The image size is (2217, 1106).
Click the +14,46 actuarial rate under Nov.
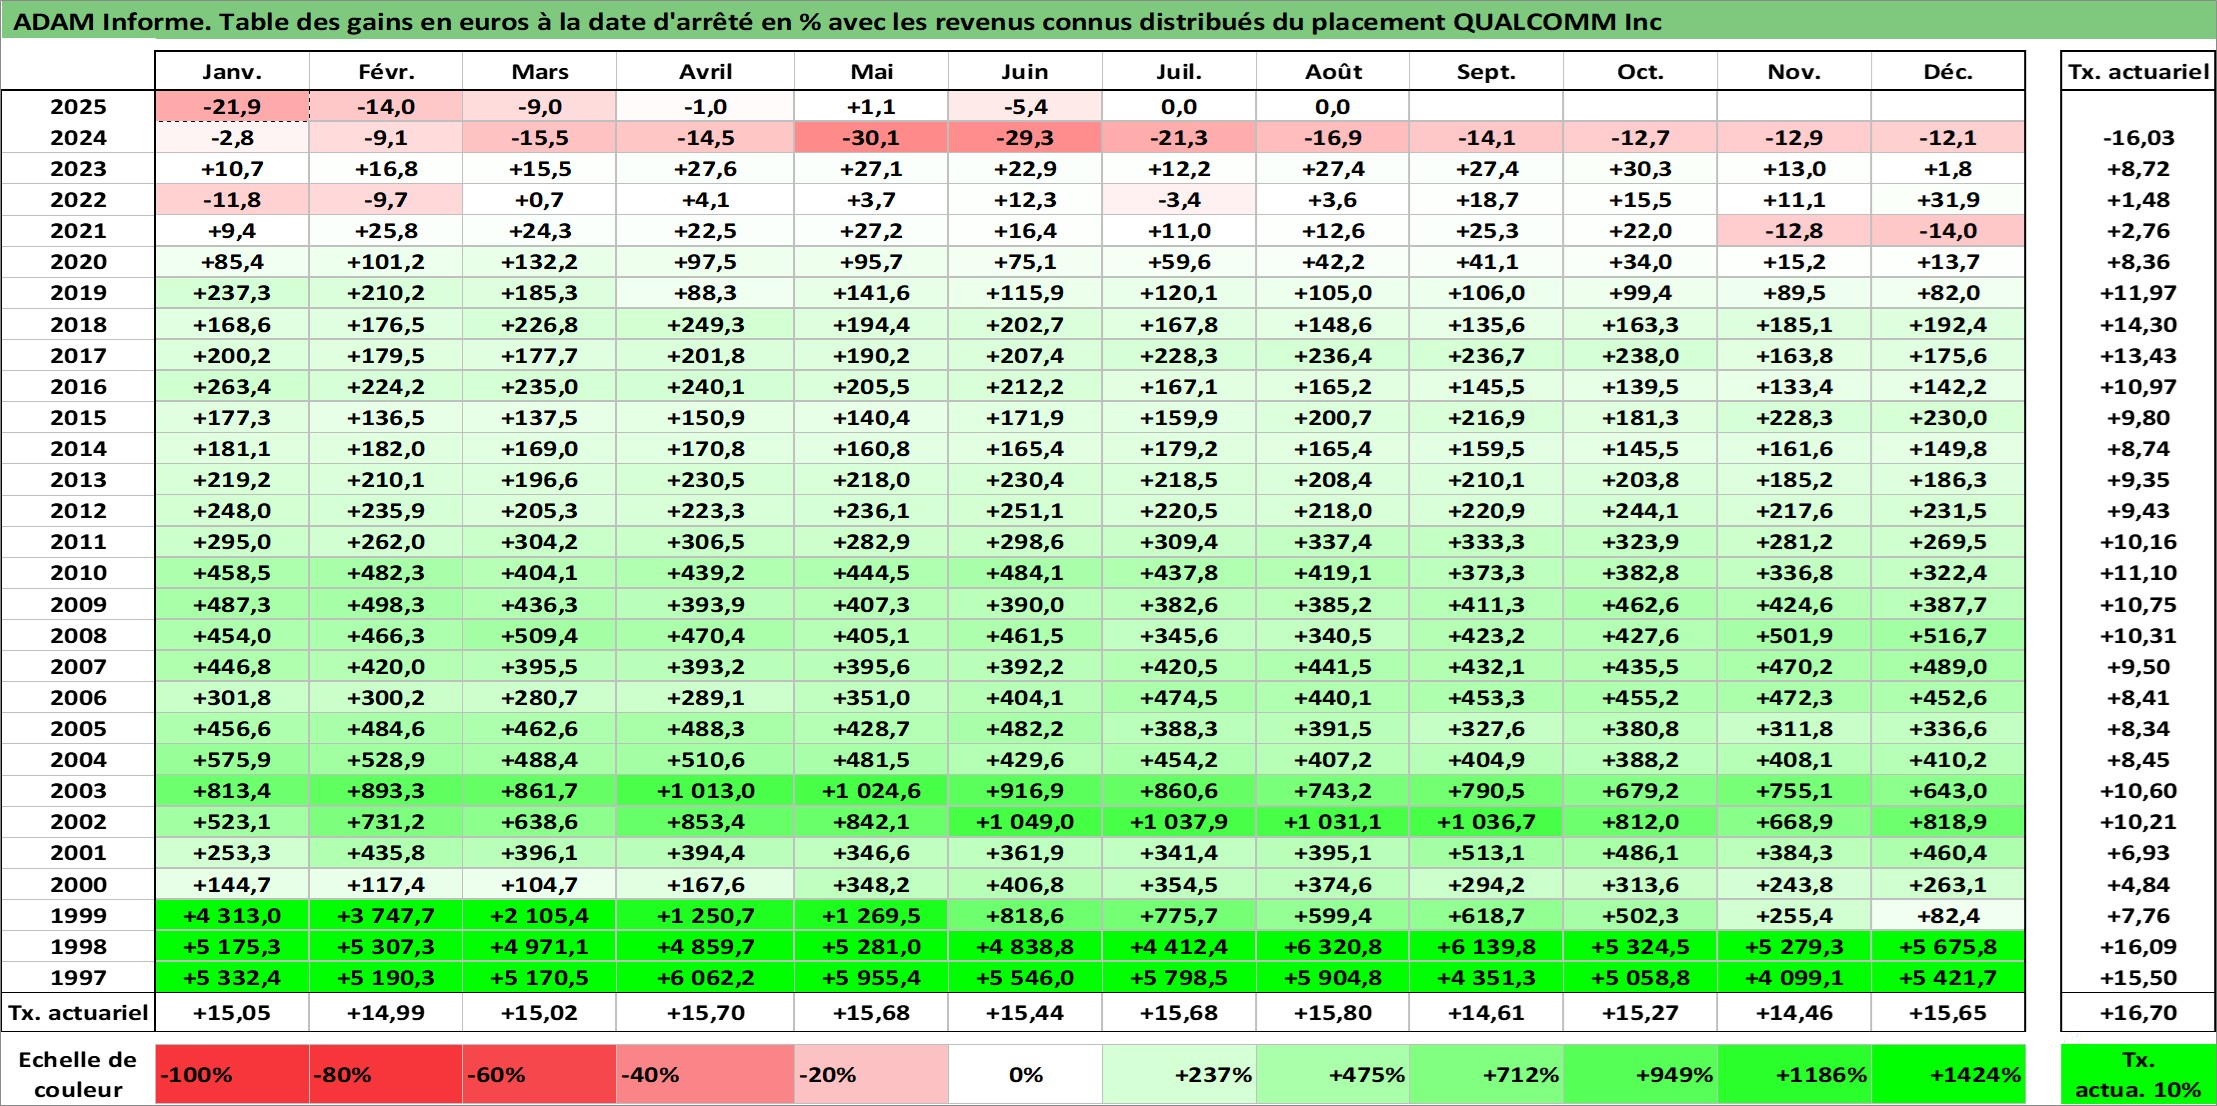point(1794,1012)
